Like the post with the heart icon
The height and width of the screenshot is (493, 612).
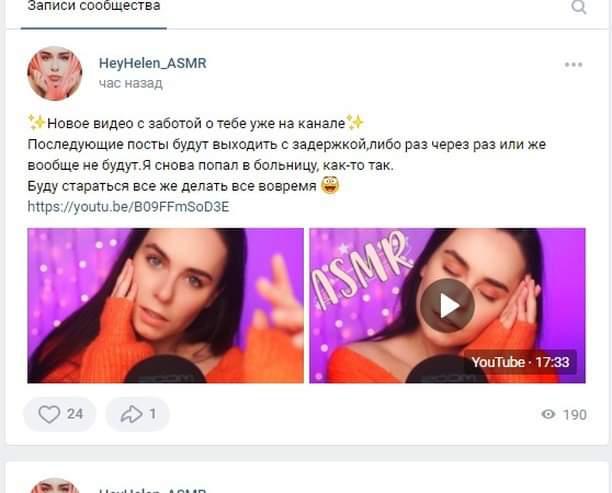click(49, 414)
